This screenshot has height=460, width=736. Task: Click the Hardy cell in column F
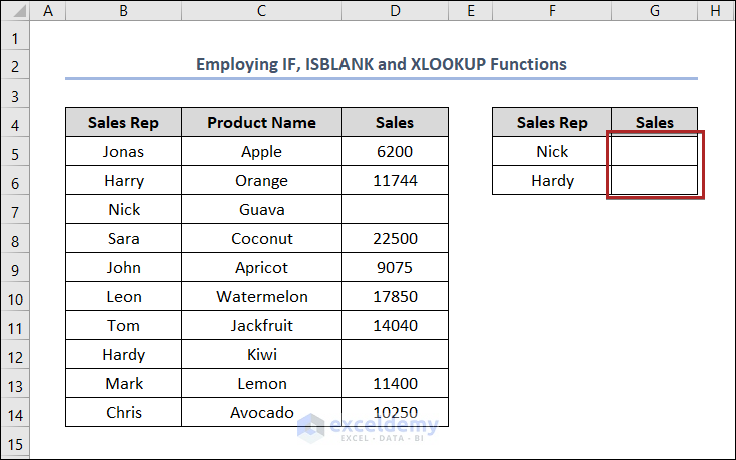[552, 181]
